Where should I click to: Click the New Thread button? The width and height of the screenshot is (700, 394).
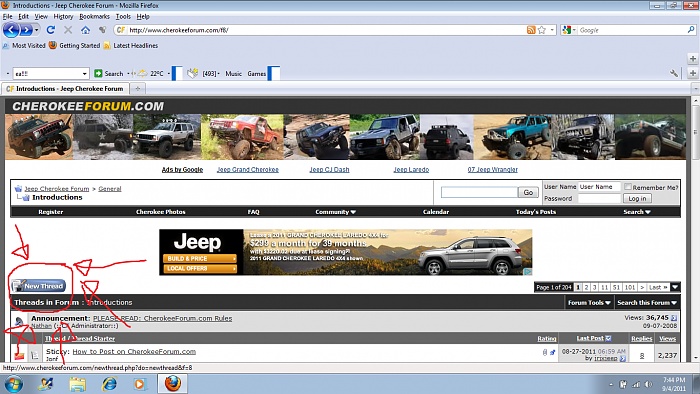(x=39, y=286)
